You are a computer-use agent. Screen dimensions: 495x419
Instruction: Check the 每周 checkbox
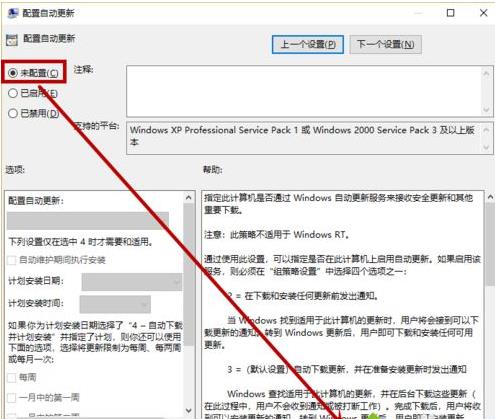tap(12, 378)
